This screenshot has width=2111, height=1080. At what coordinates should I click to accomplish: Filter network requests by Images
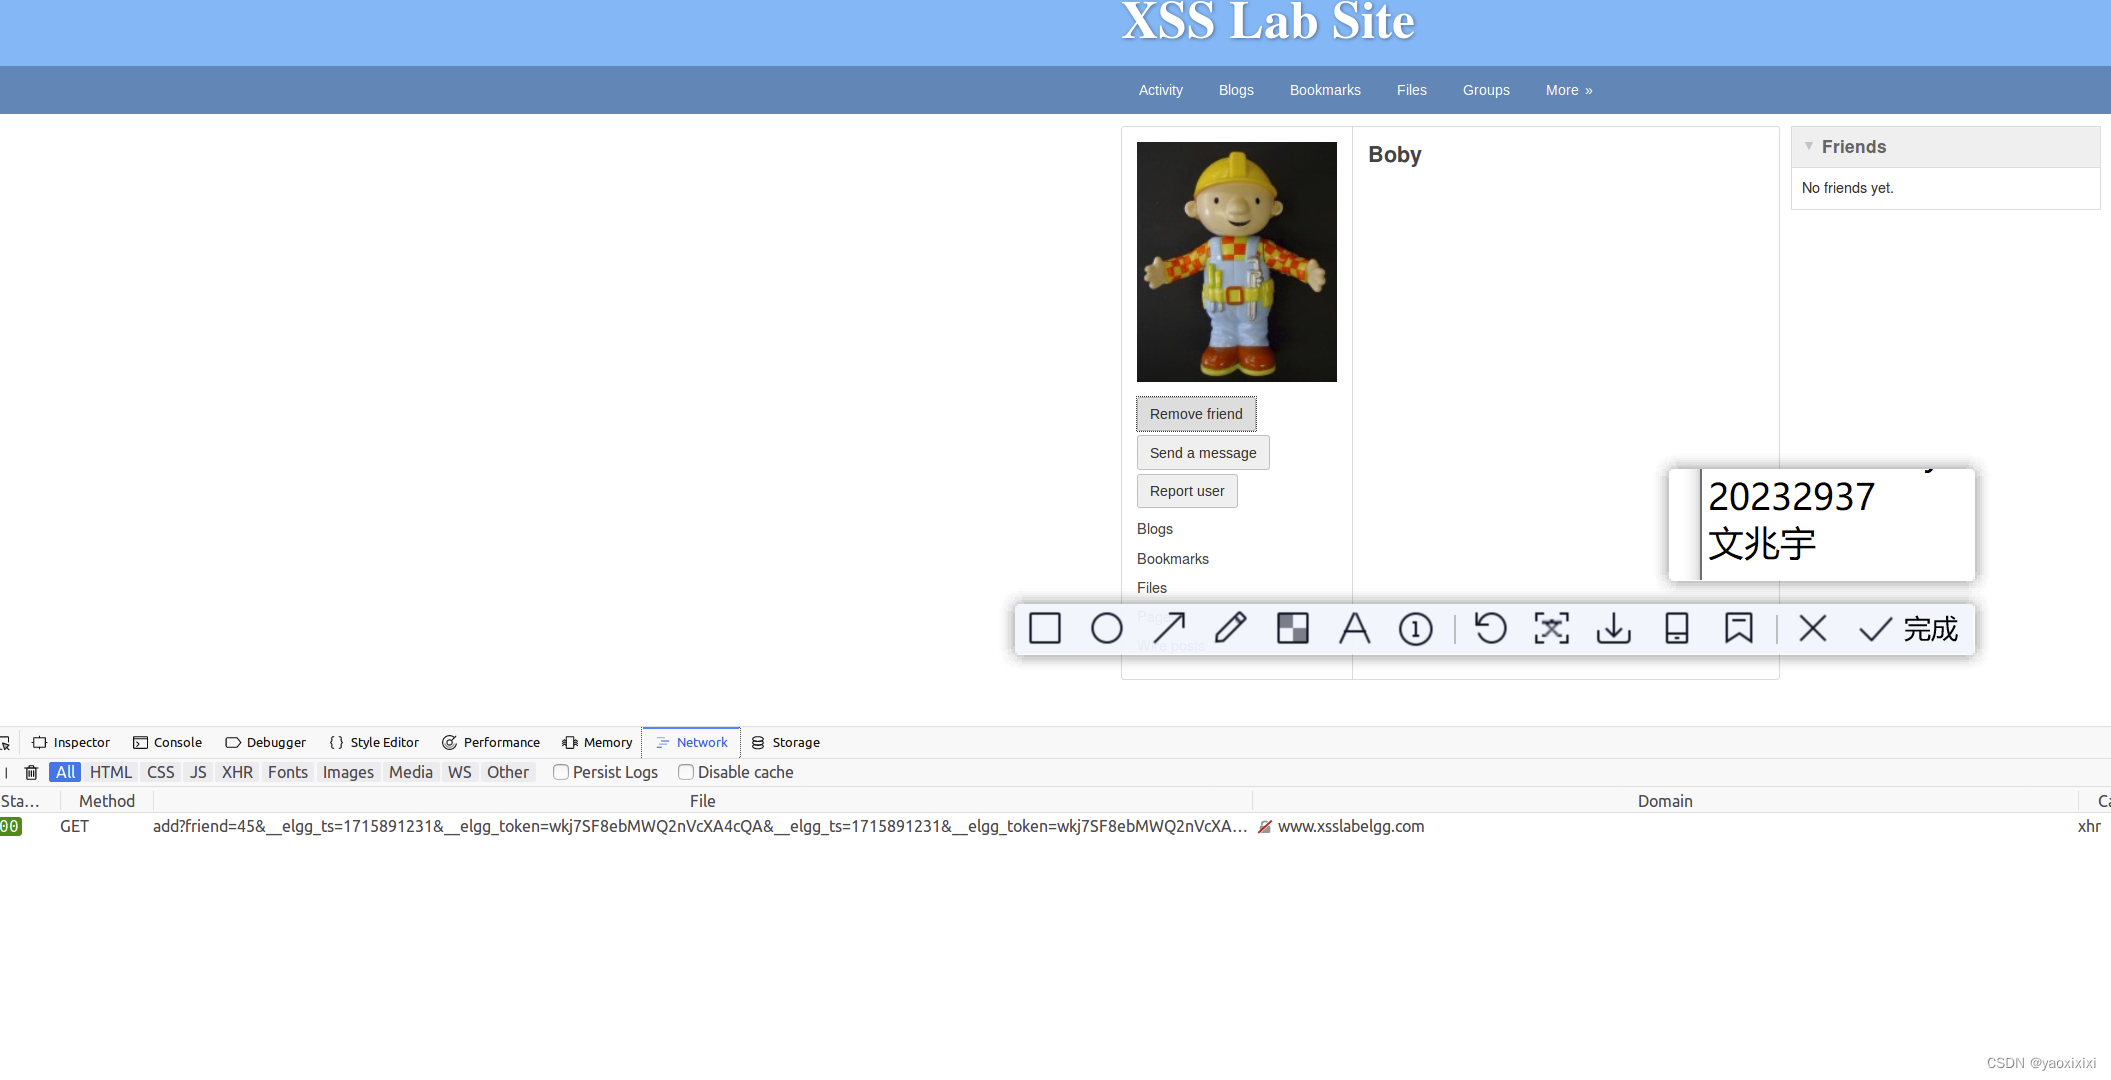[x=348, y=772]
